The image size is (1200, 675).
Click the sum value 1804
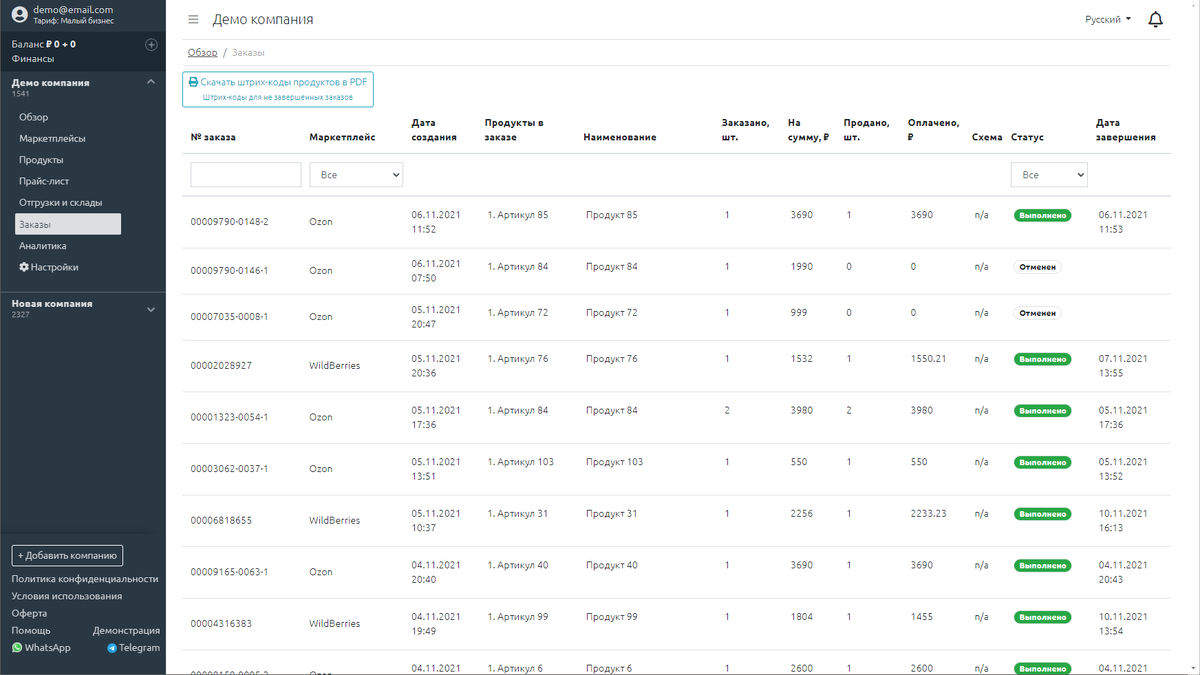click(x=801, y=617)
